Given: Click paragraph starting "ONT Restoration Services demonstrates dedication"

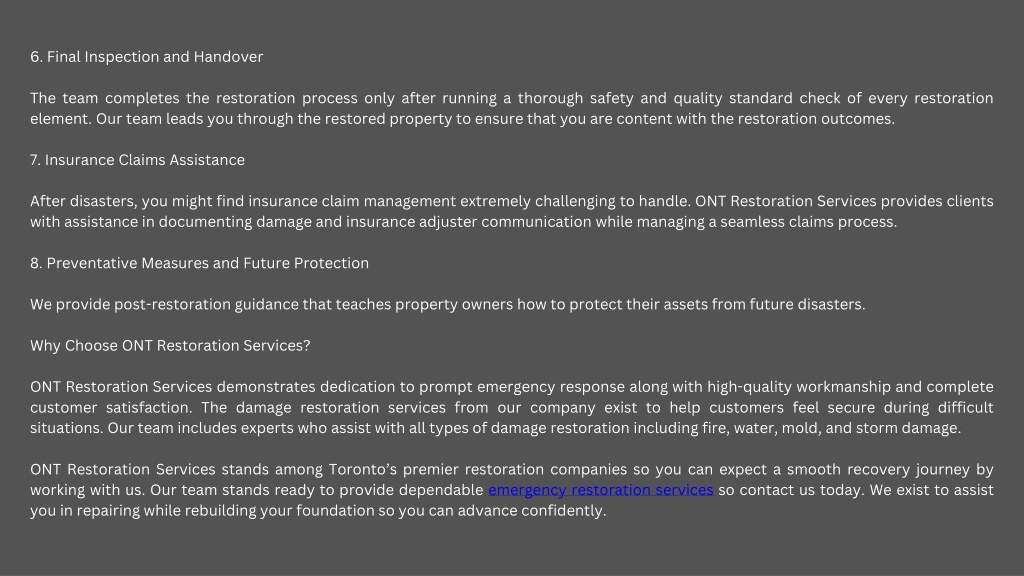Looking at the screenshot, I should [511, 408].
